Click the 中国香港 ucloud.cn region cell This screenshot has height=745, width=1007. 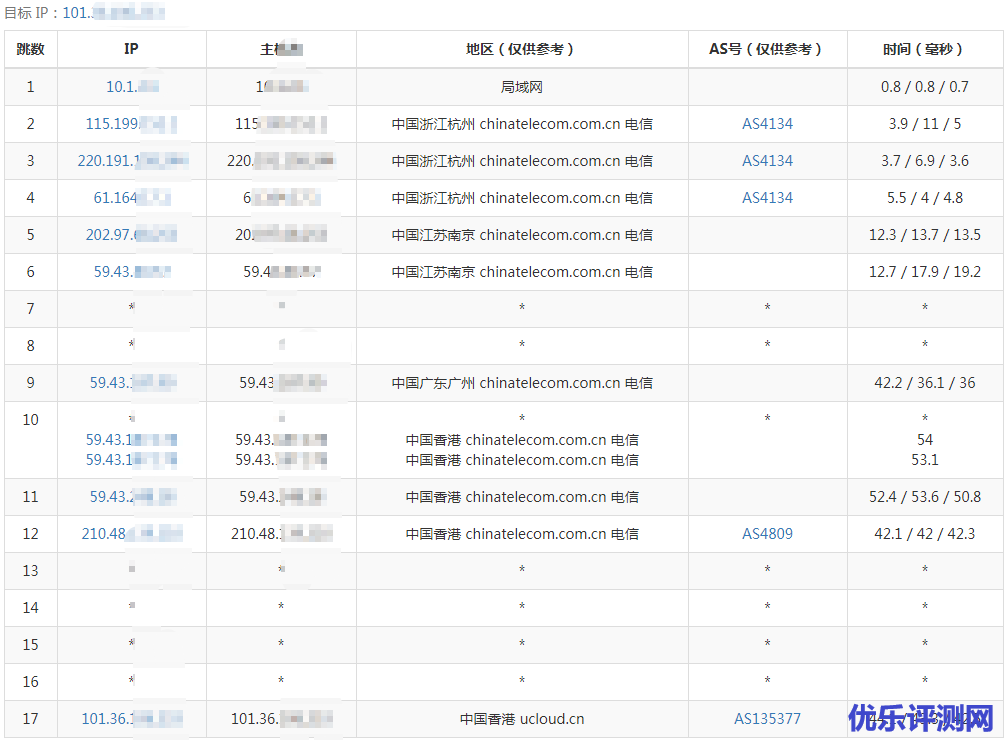coord(521,719)
